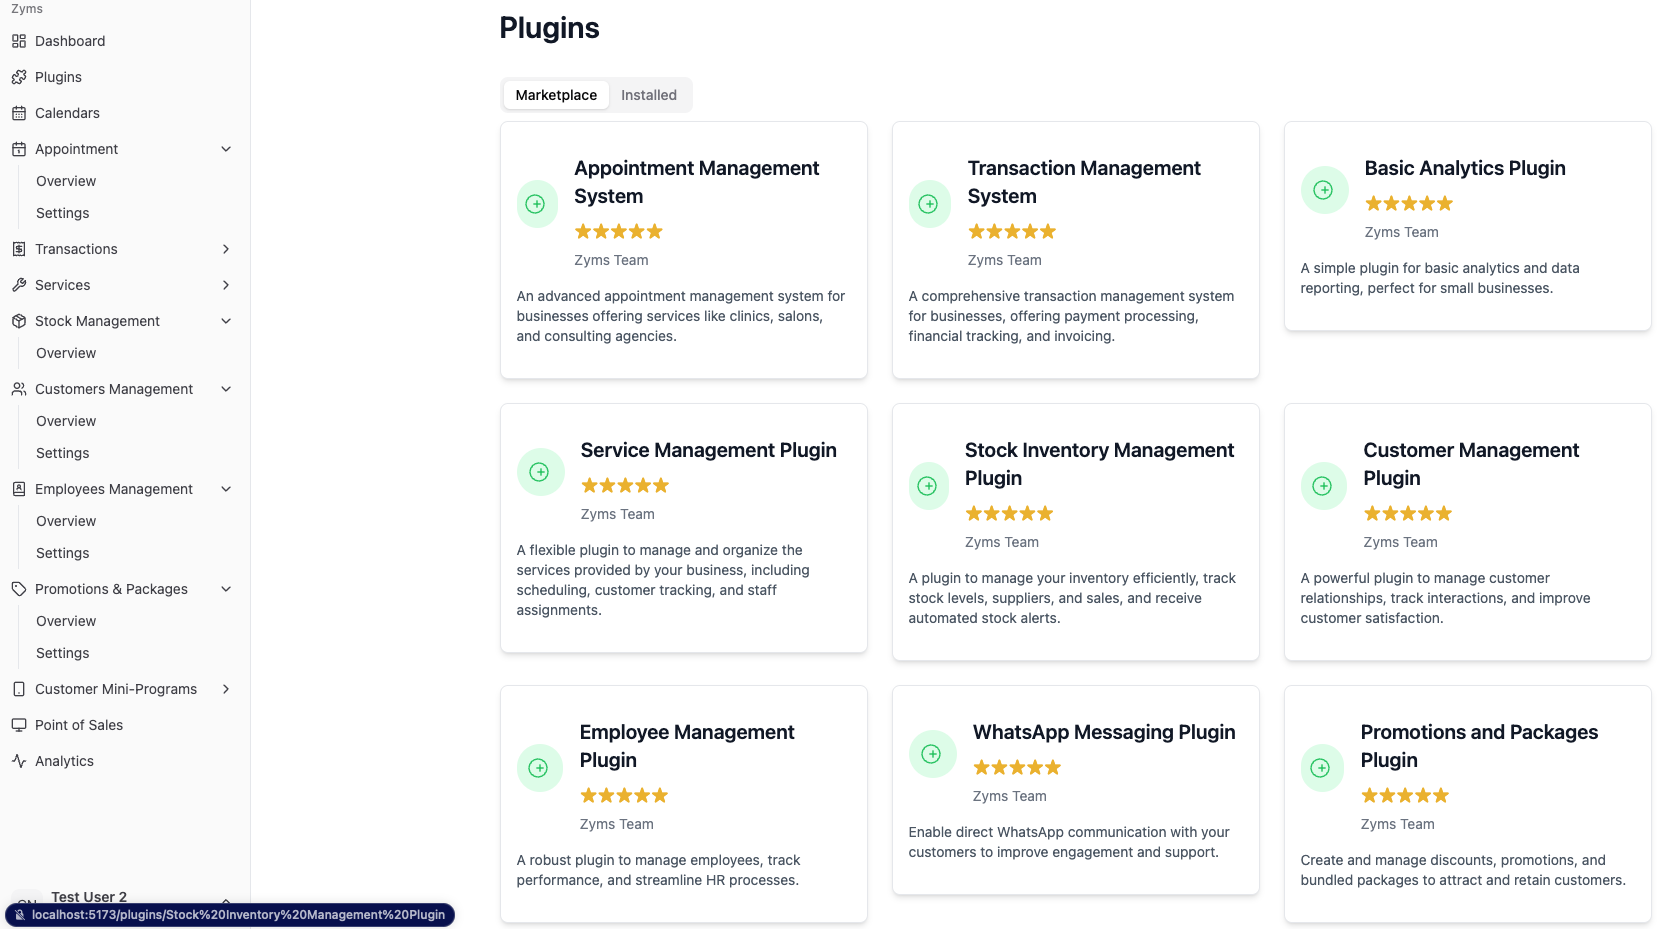Click the Transactions receipt icon in sidebar
Screen dimensions: 1662x929
[x=19, y=249]
